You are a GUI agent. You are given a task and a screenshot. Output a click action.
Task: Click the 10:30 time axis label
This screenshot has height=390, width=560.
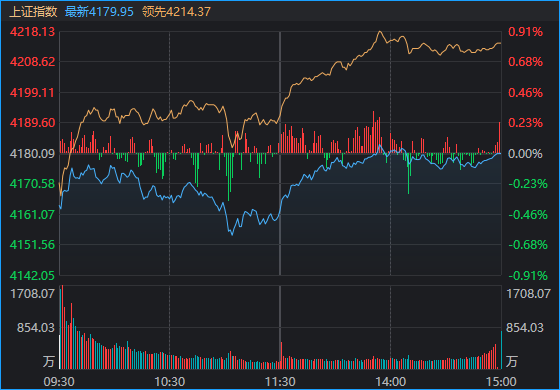click(x=170, y=382)
